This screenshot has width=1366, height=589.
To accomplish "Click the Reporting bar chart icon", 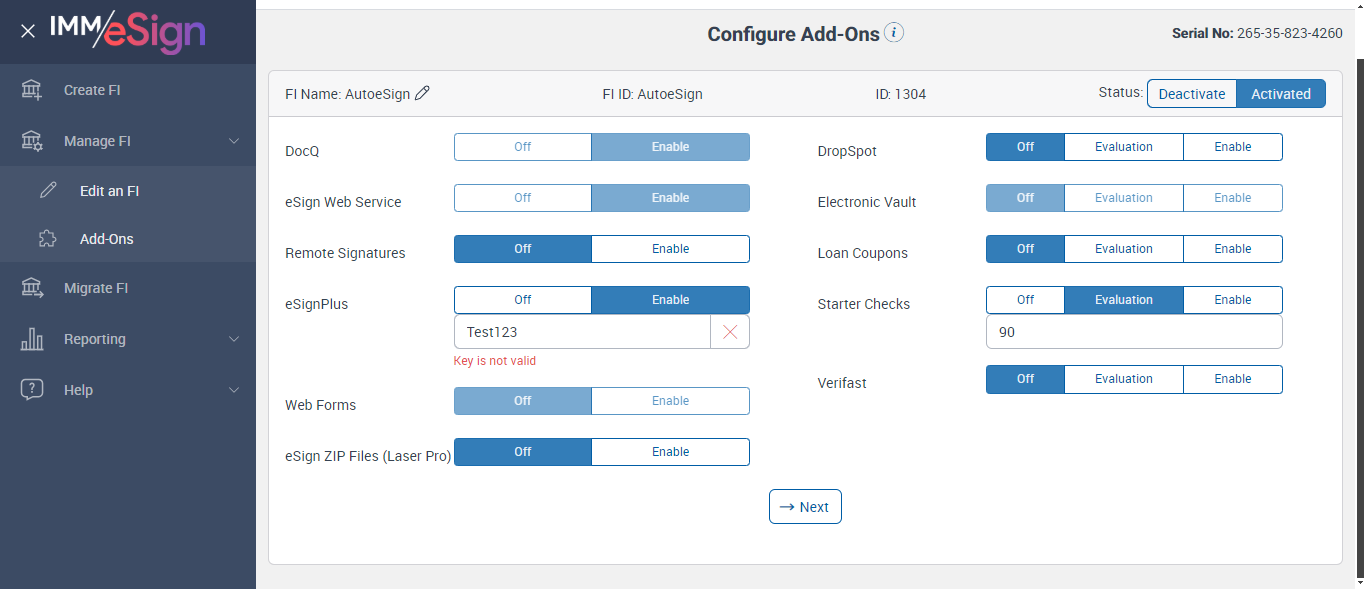I will click(32, 339).
